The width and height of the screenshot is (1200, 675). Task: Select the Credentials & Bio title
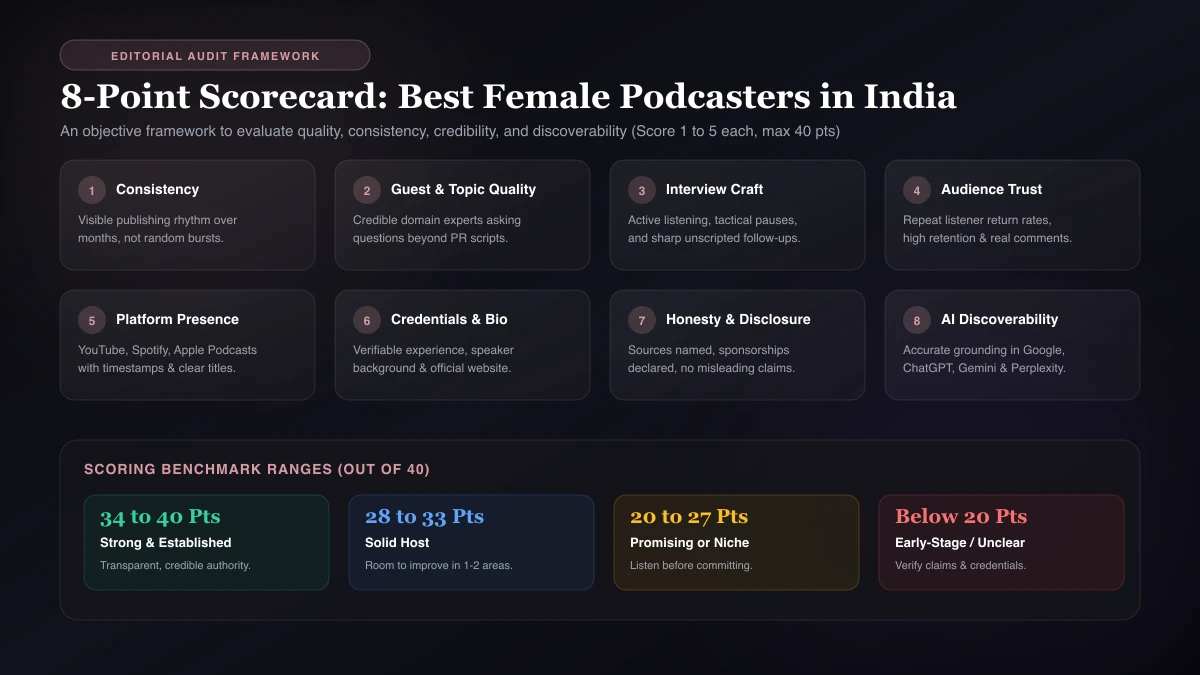[449, 320]
